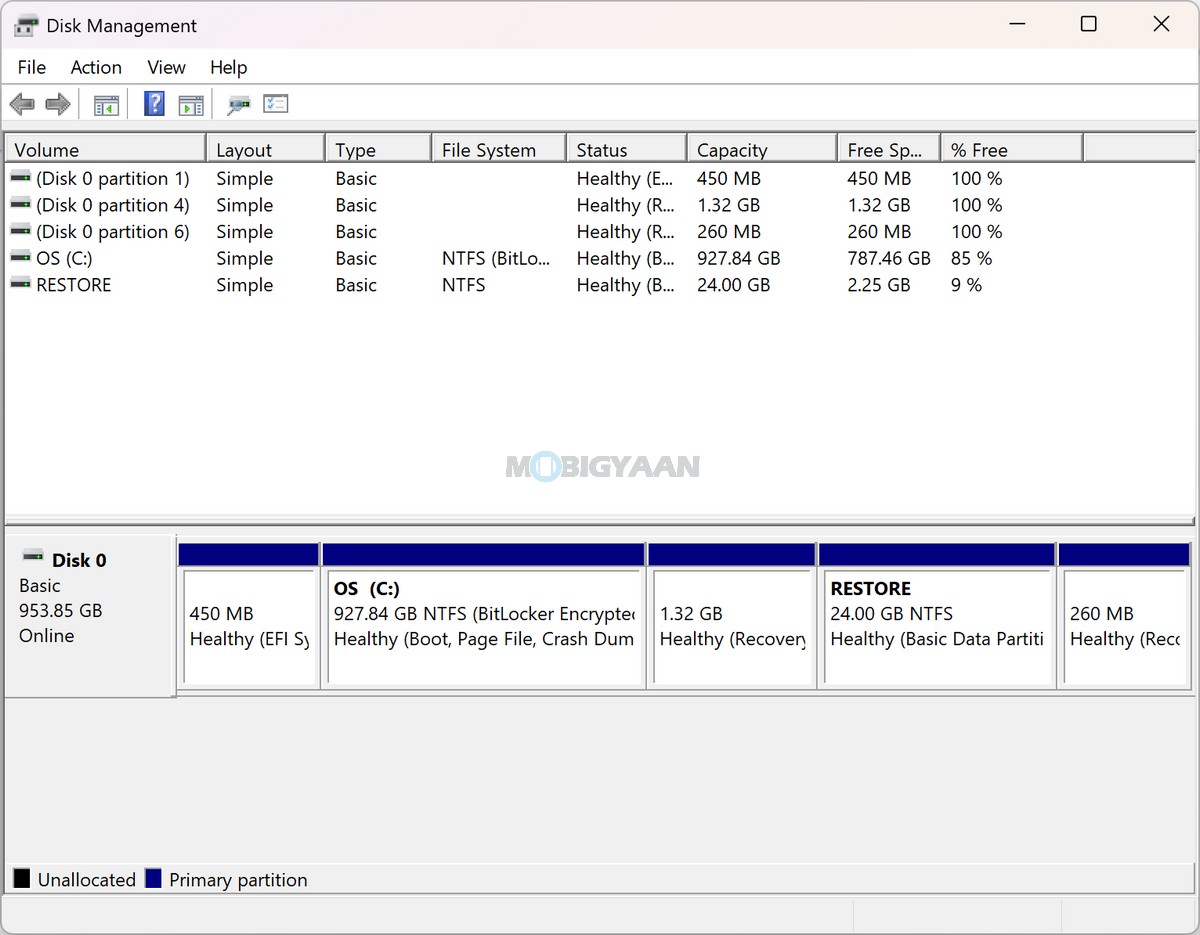This screenshot has width=1200, height=935.
Task: Sort by the Type column header
Action: click(x=378, y=149)
